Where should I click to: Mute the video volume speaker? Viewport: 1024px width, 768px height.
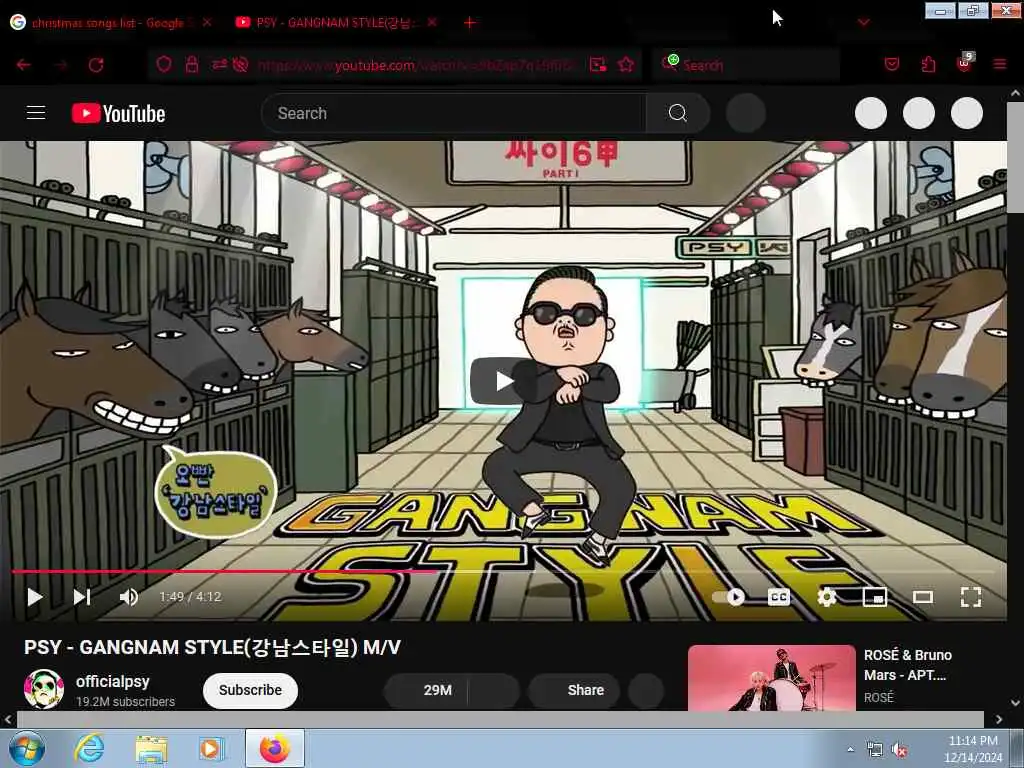(x=129, y=597)
